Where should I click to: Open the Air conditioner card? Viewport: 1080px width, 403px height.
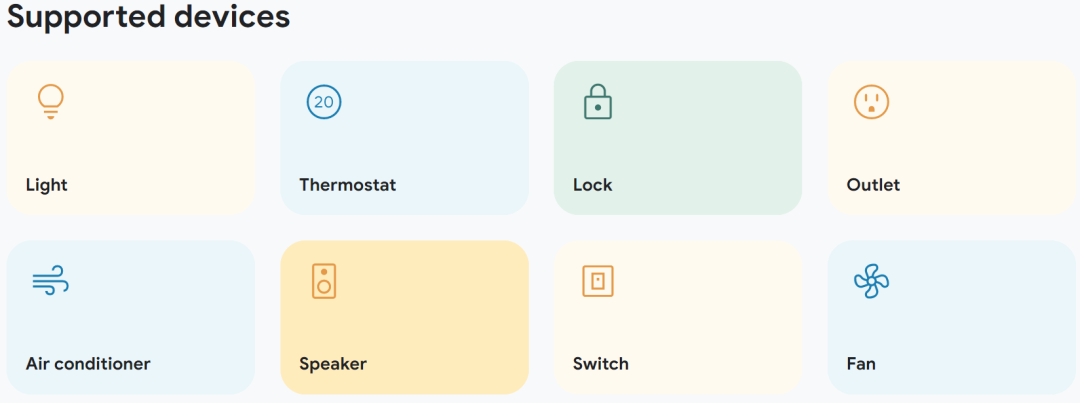click(x=131, y=317)
